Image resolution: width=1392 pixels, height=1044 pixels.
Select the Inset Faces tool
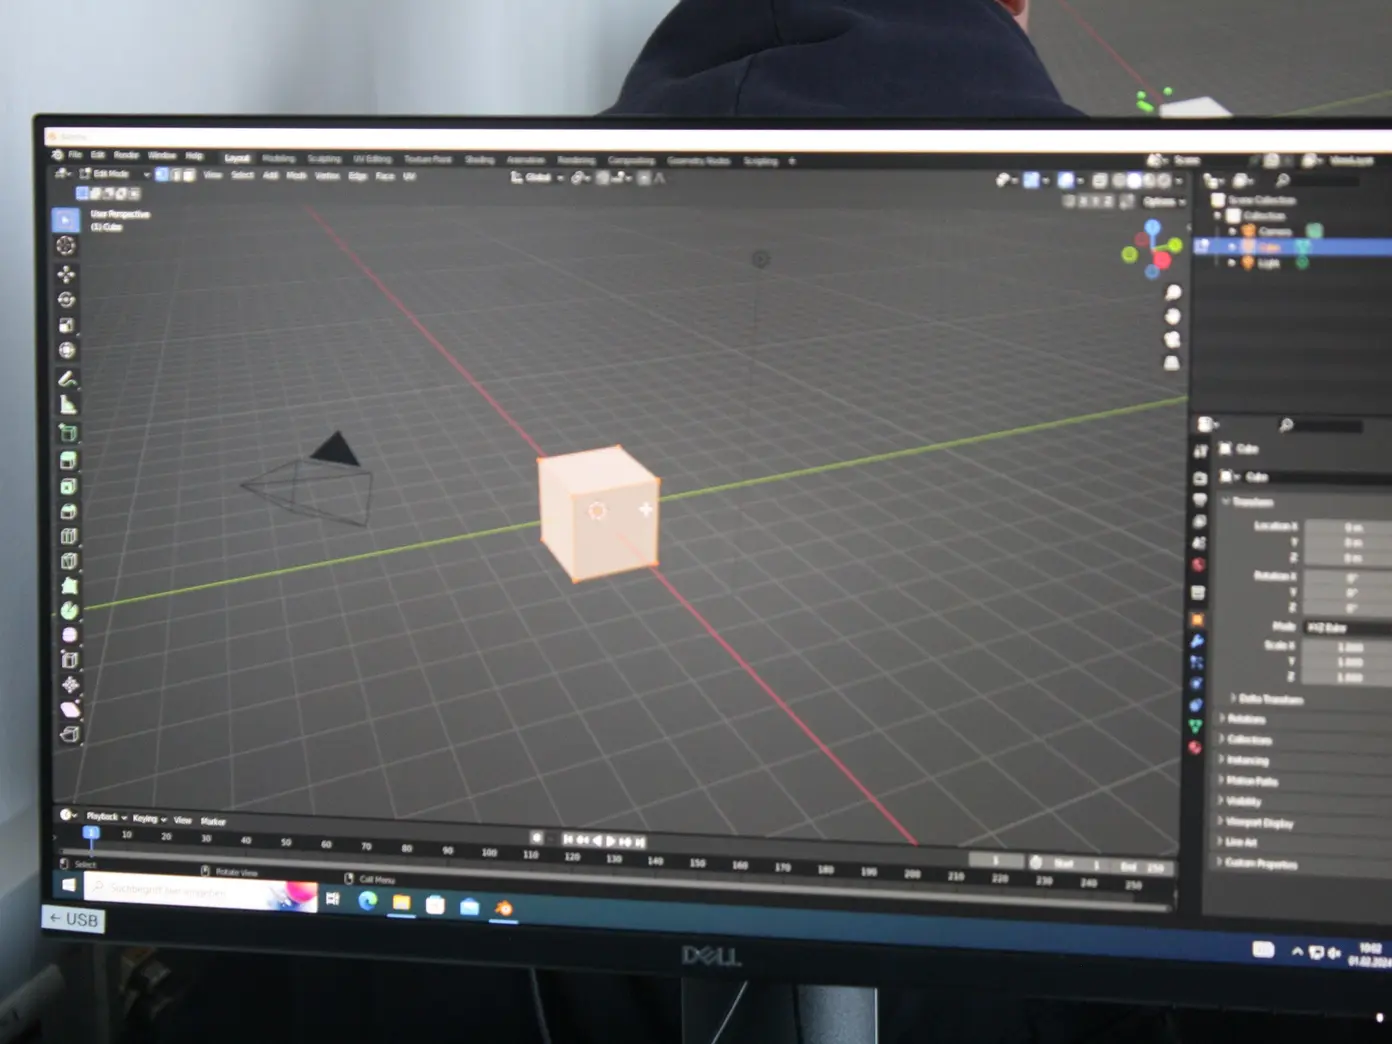[68, 487]
